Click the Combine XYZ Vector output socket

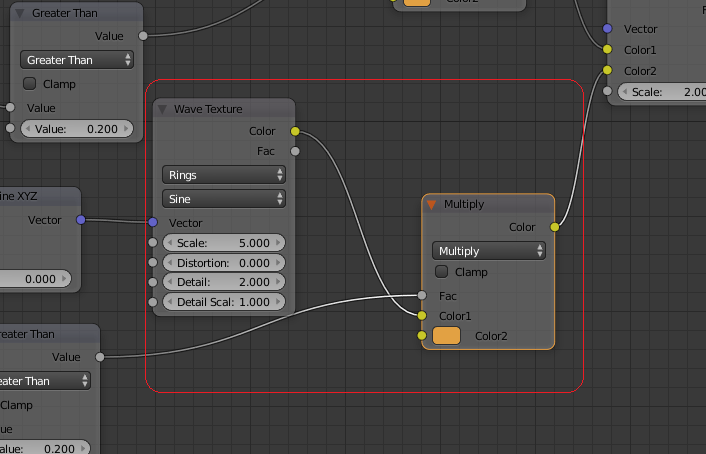(x=81, y=220)
